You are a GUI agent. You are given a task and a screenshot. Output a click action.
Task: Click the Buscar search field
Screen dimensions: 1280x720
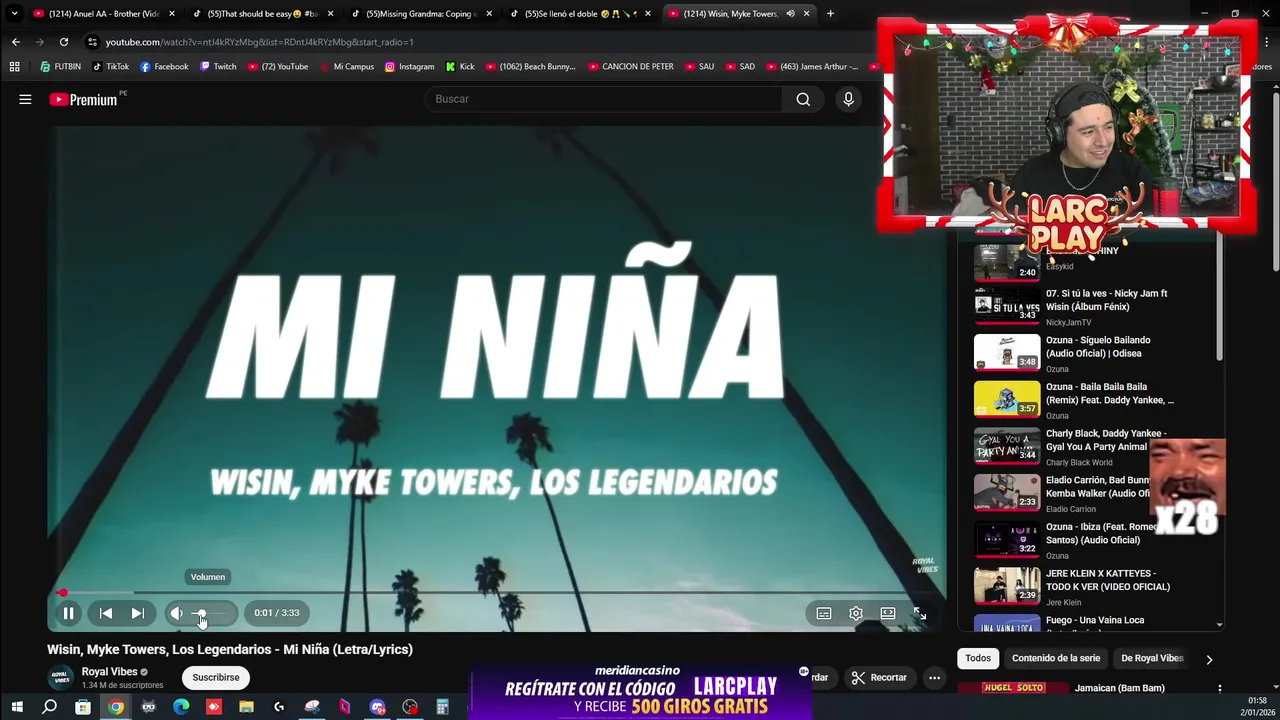[x=604, y=99]
